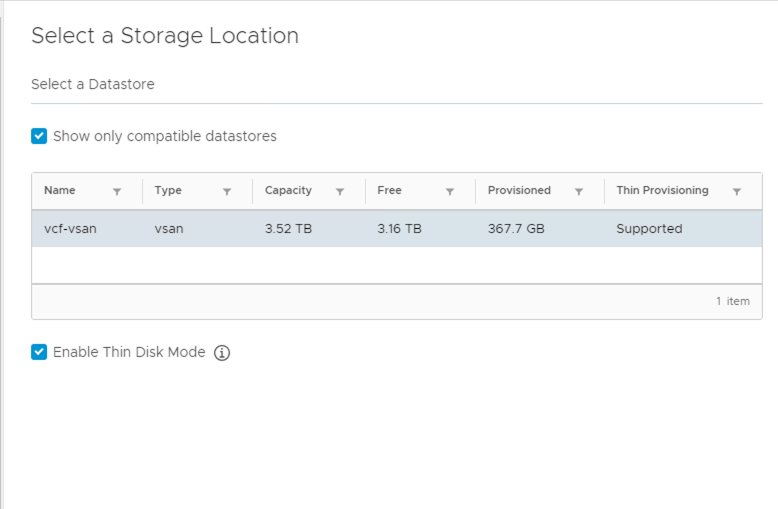The width and height of the screenshot is (778, 509).
Task: Select the vcf-vsan datastore name
Action: [70, 229]
